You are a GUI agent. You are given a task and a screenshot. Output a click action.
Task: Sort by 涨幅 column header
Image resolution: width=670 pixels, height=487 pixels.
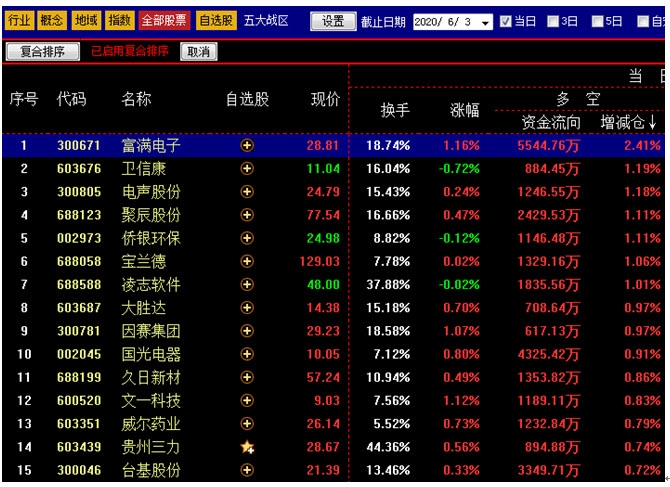point(464,110)
